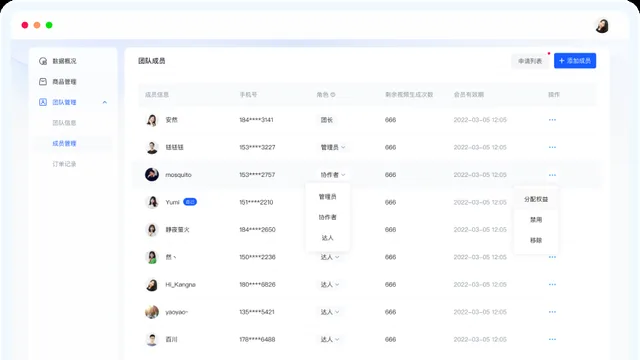Select 移除 from the actions menu
Screen dimensions: 640x360
click(x=536, y=240)
